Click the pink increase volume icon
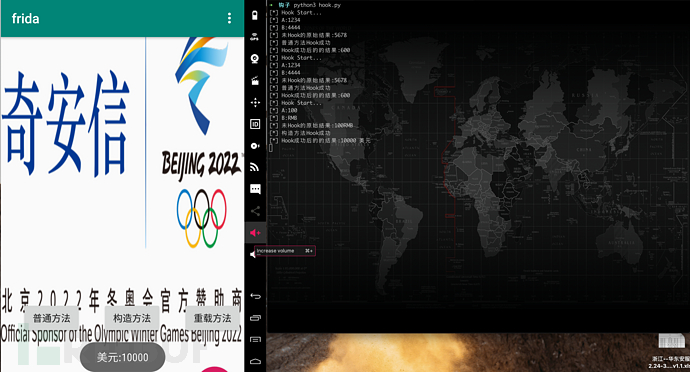This screenshot has width=690, height=372. 255,232
